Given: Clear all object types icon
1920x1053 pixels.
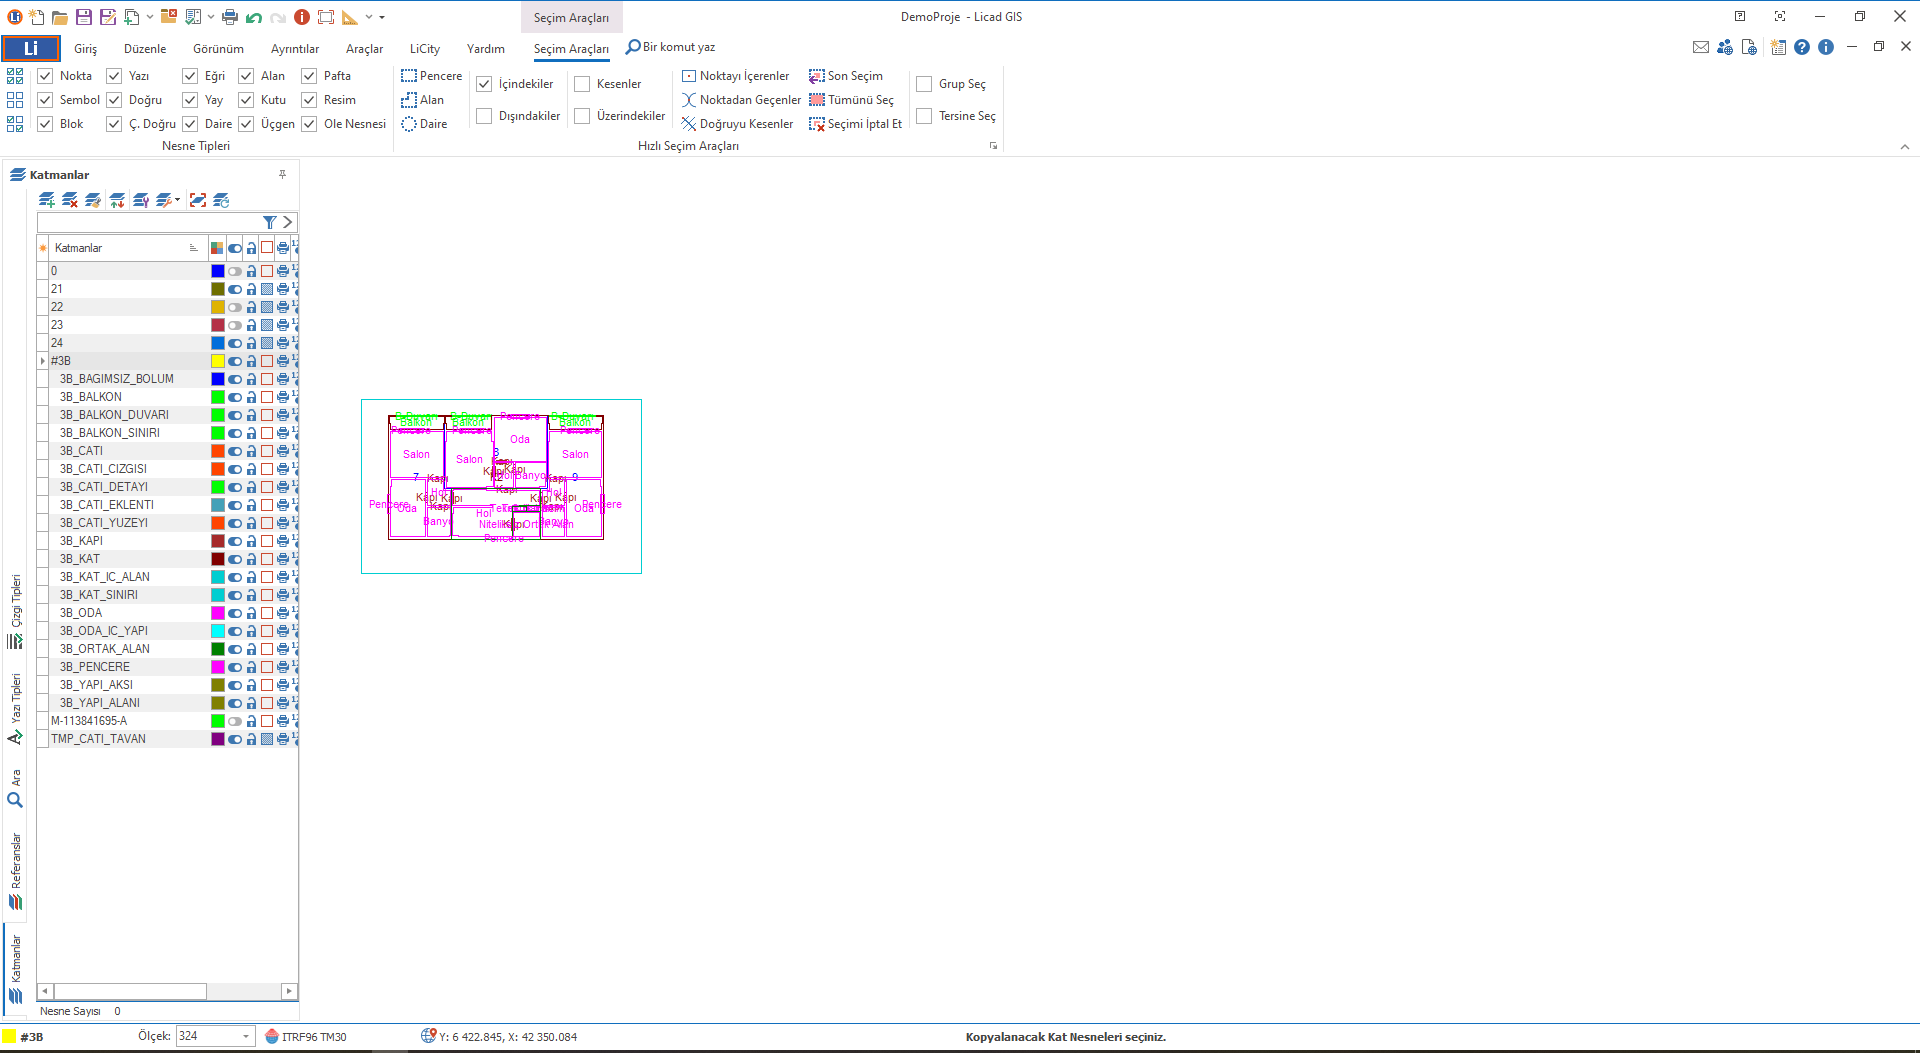Looking at the screenshot, I should 15,100.
